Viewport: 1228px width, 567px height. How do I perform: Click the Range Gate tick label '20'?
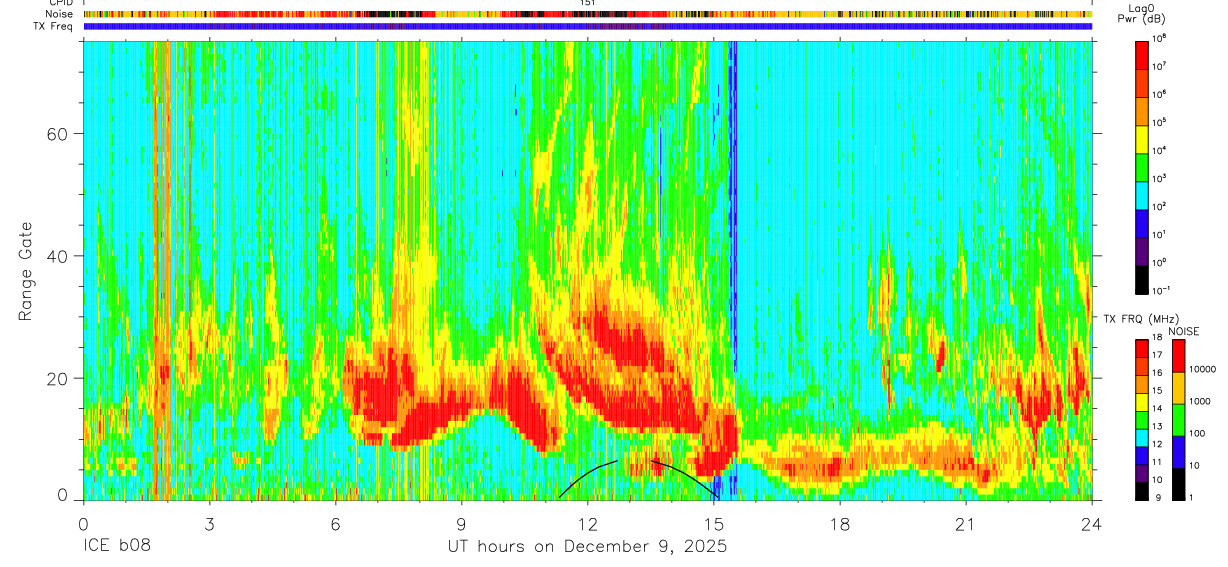57,379
